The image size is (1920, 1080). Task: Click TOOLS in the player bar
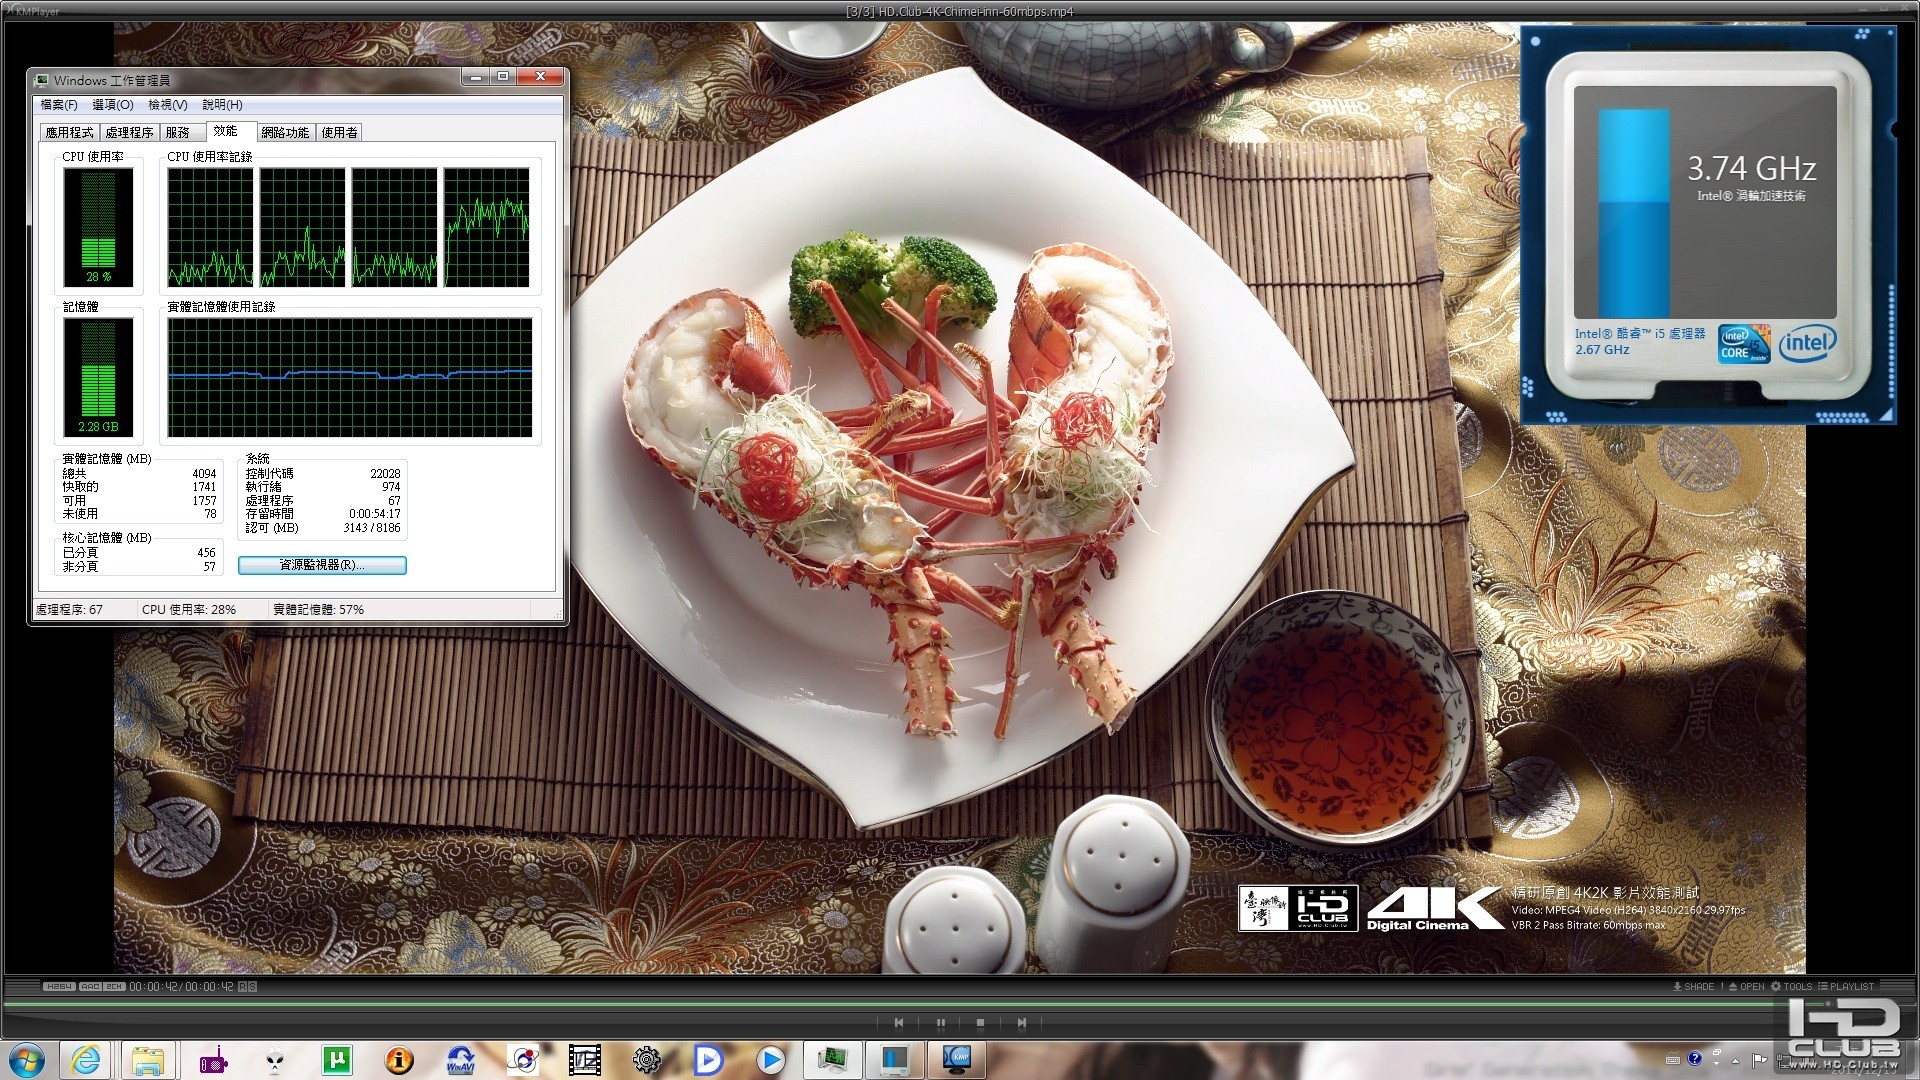1791,987
